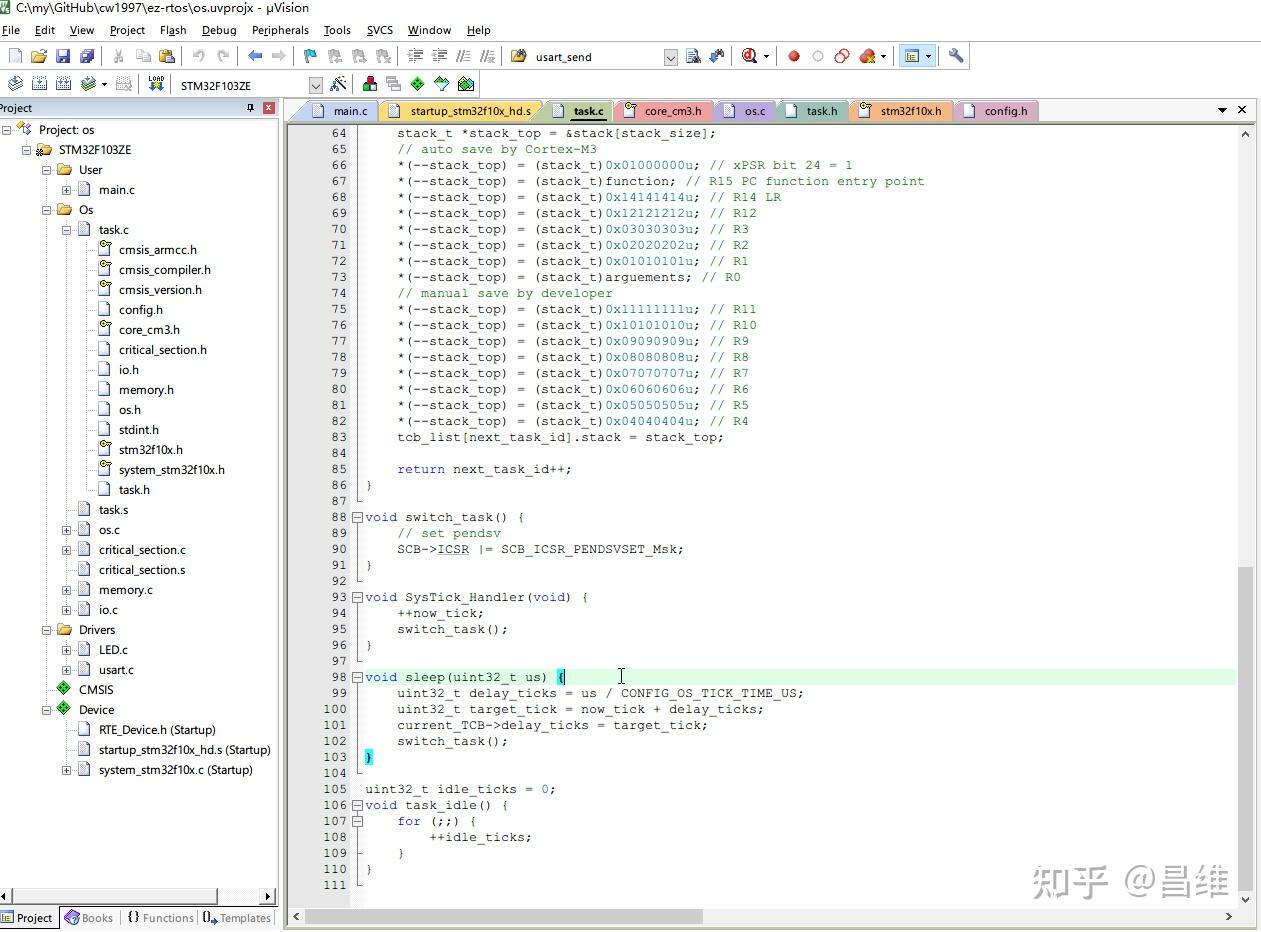Switch to the core_cm3.h editor tab
Viewport: 1261px width, 932px height.
pos(672,111)
